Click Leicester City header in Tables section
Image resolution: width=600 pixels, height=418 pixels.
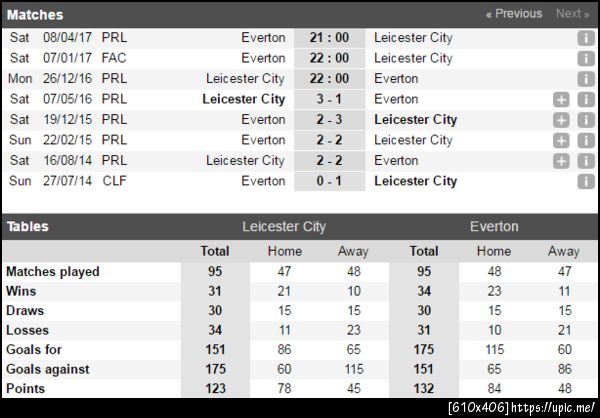[x=284, y=227]
